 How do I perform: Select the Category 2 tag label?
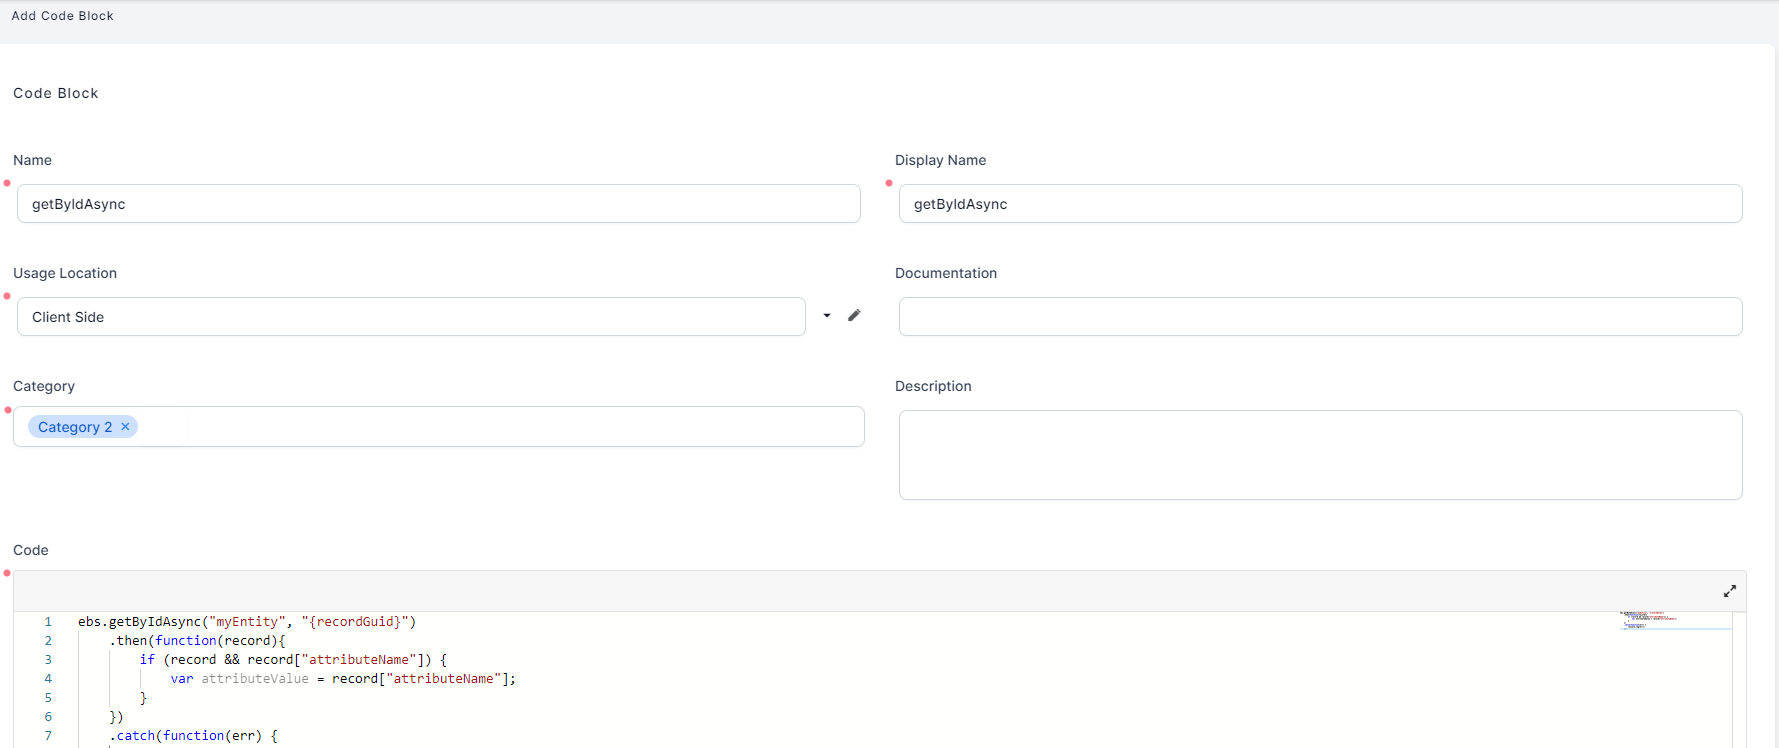75,427
